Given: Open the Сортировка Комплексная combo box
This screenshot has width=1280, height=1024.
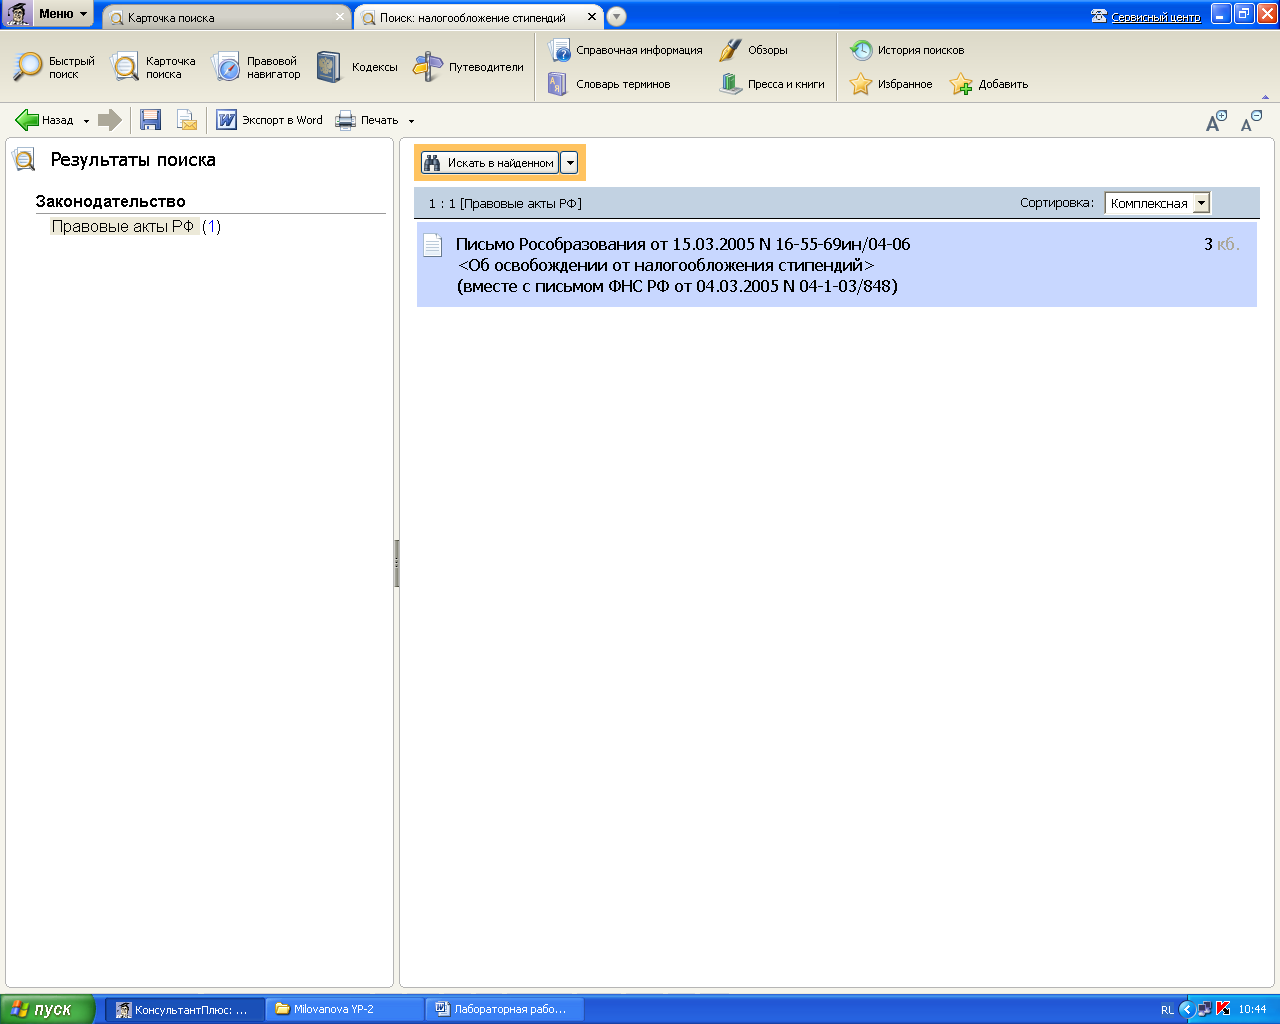Looking at the screenshot, I should click(x=1157, y=203).
